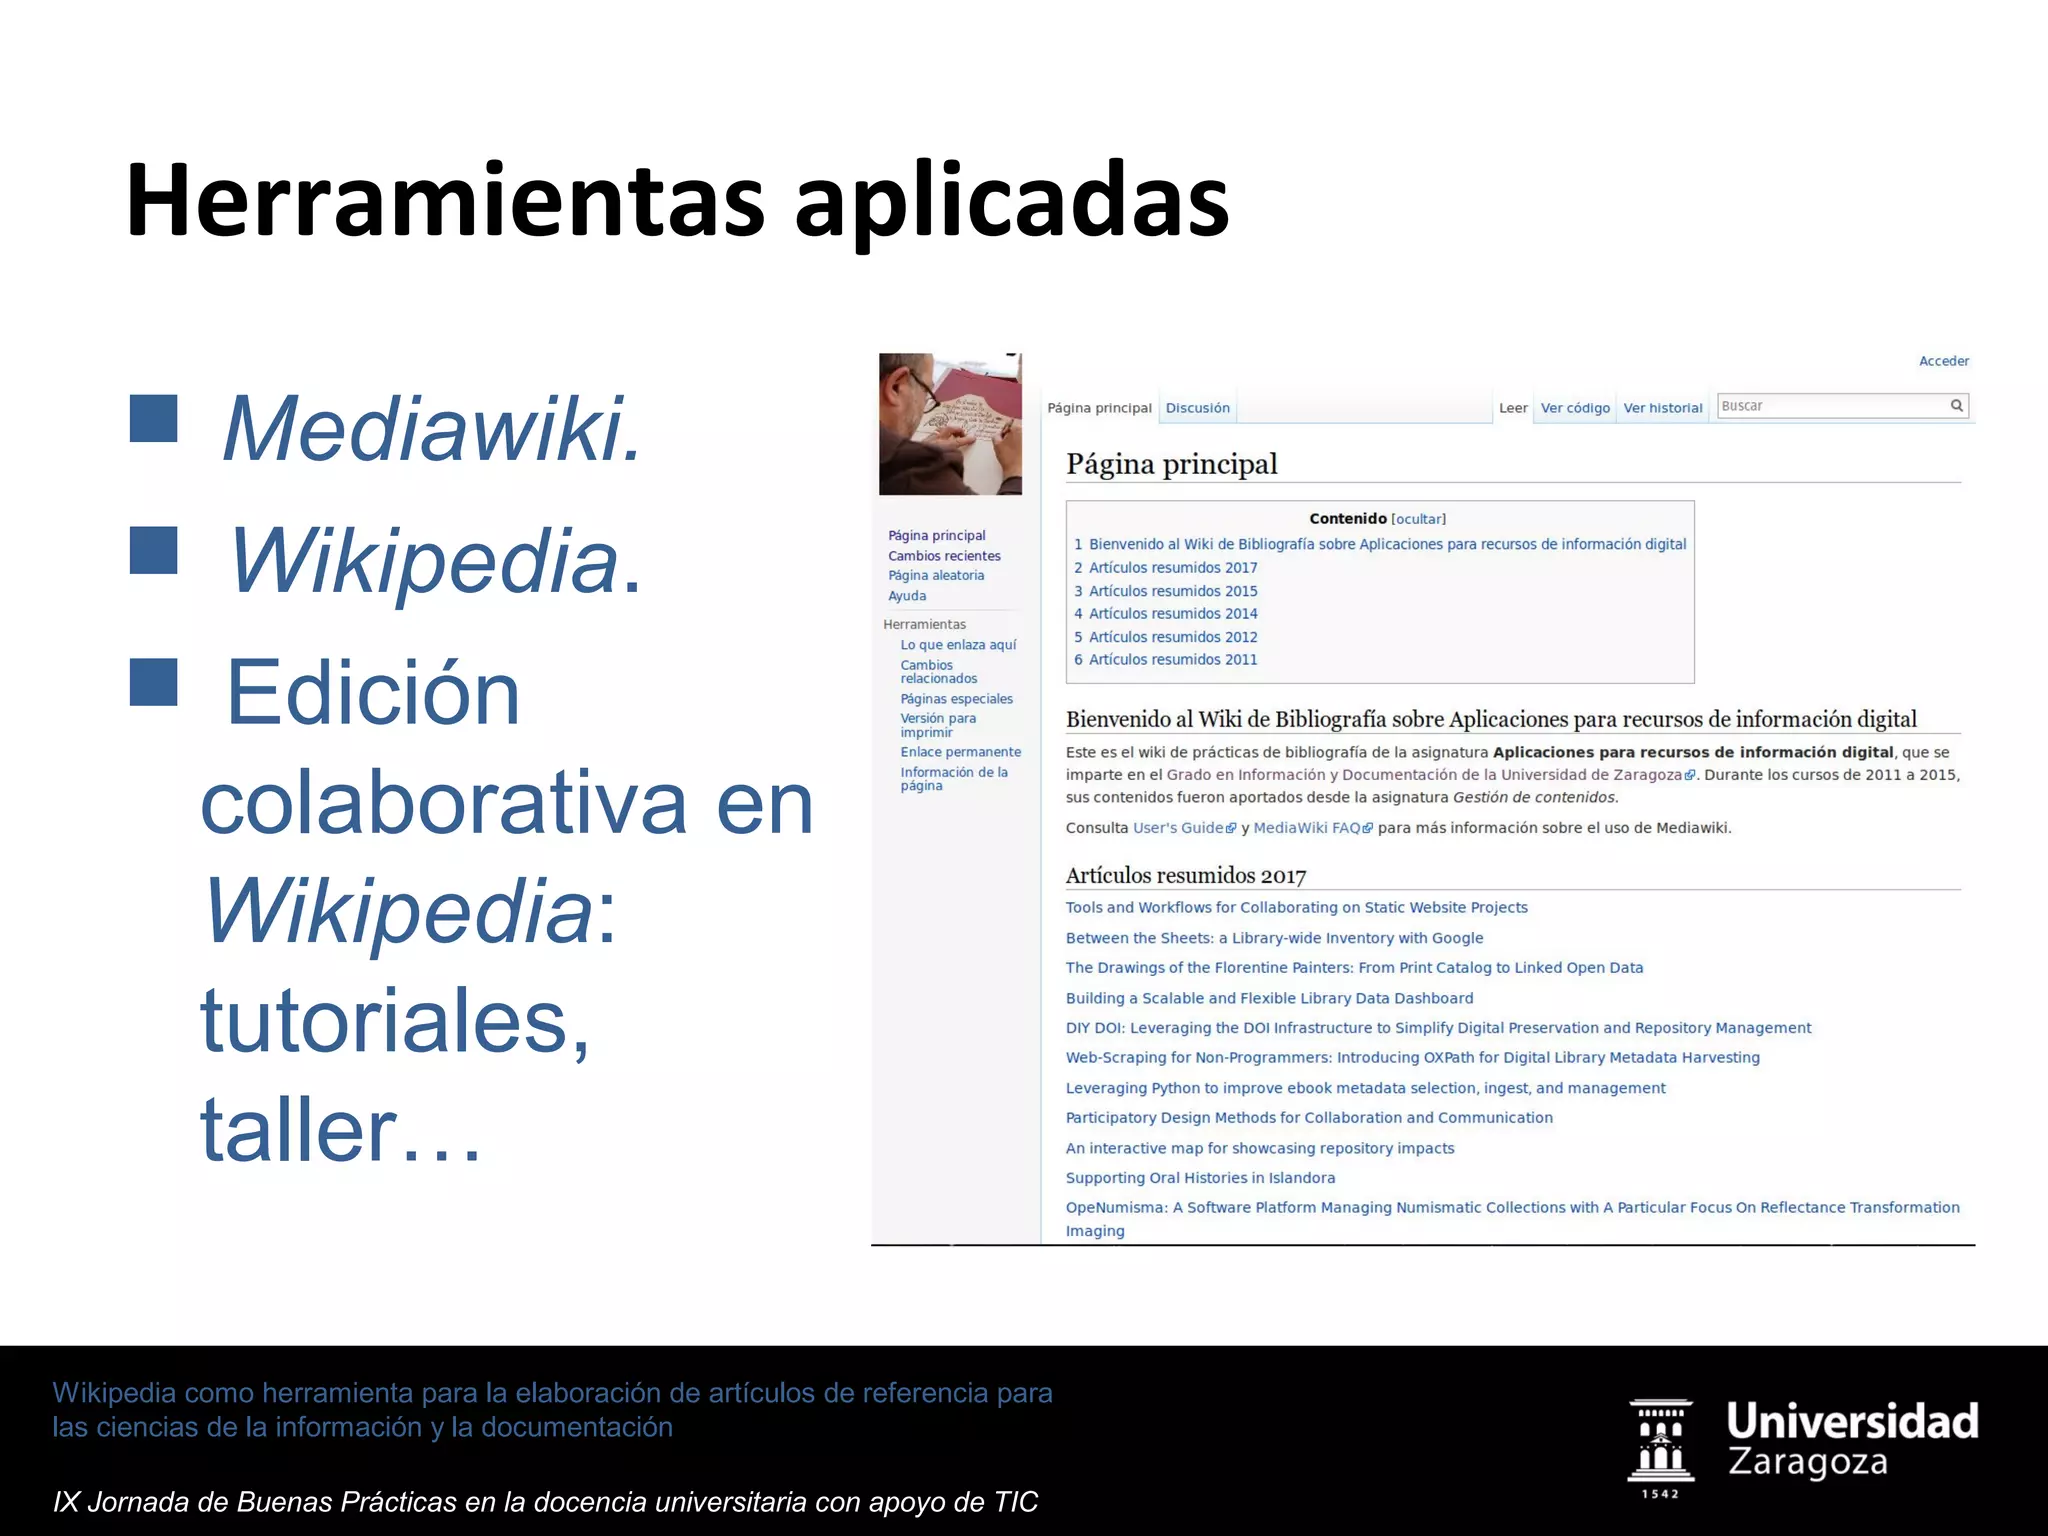Open article Web-Scraping for Non-Programmers
The width and height of the screenshot is (2048, 1536).
[x=1412, y=1058]
